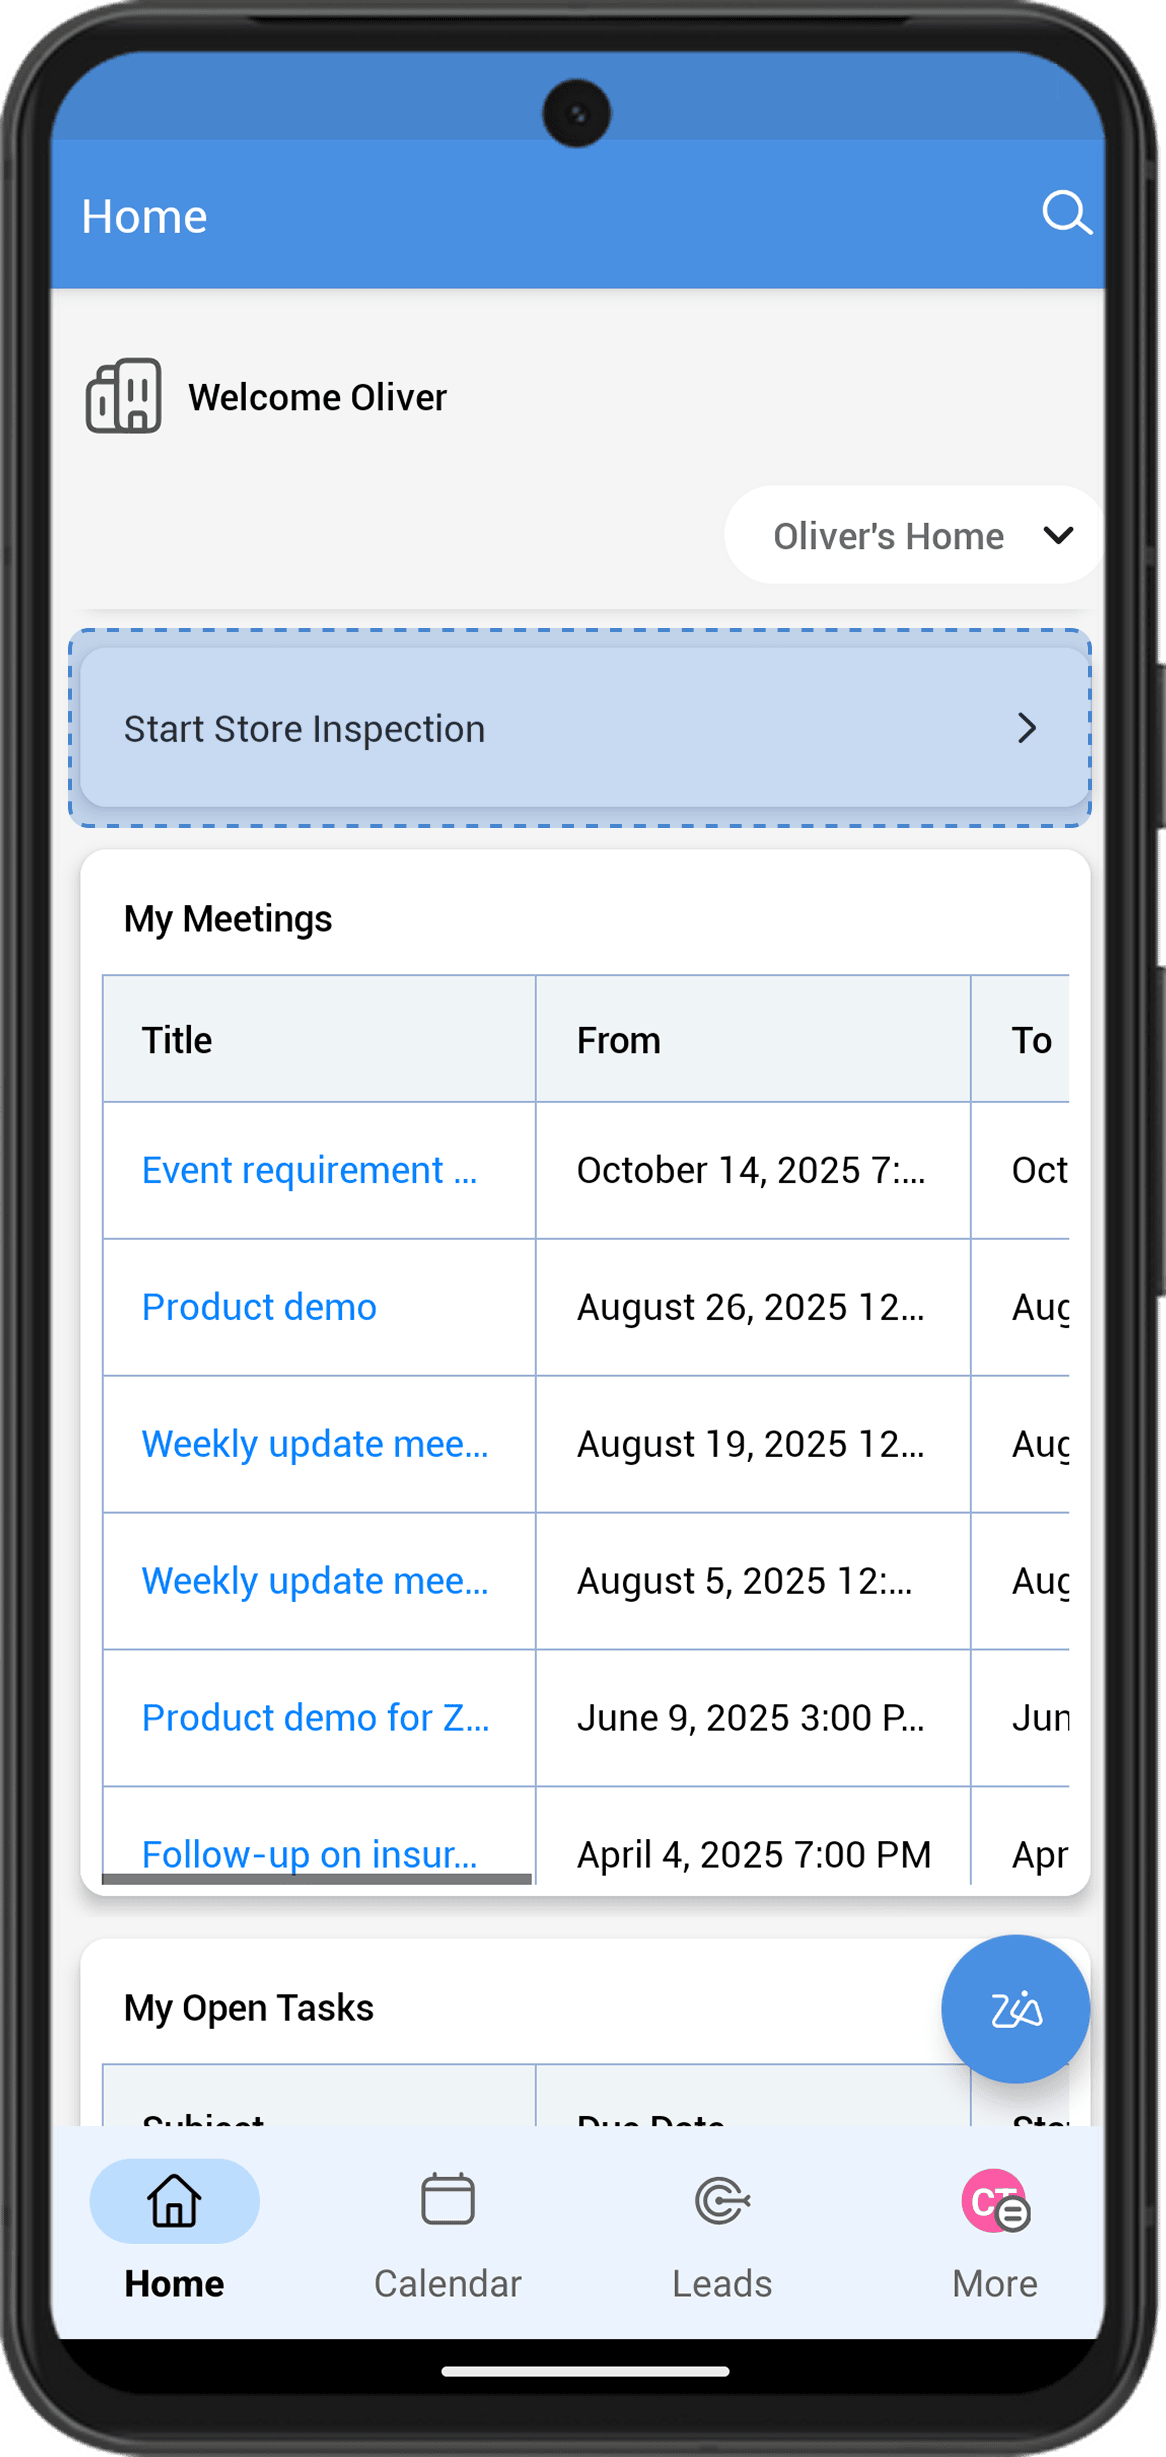
Task: Open the August 5 Weekly update meeting
Action: click(314, 1581)
